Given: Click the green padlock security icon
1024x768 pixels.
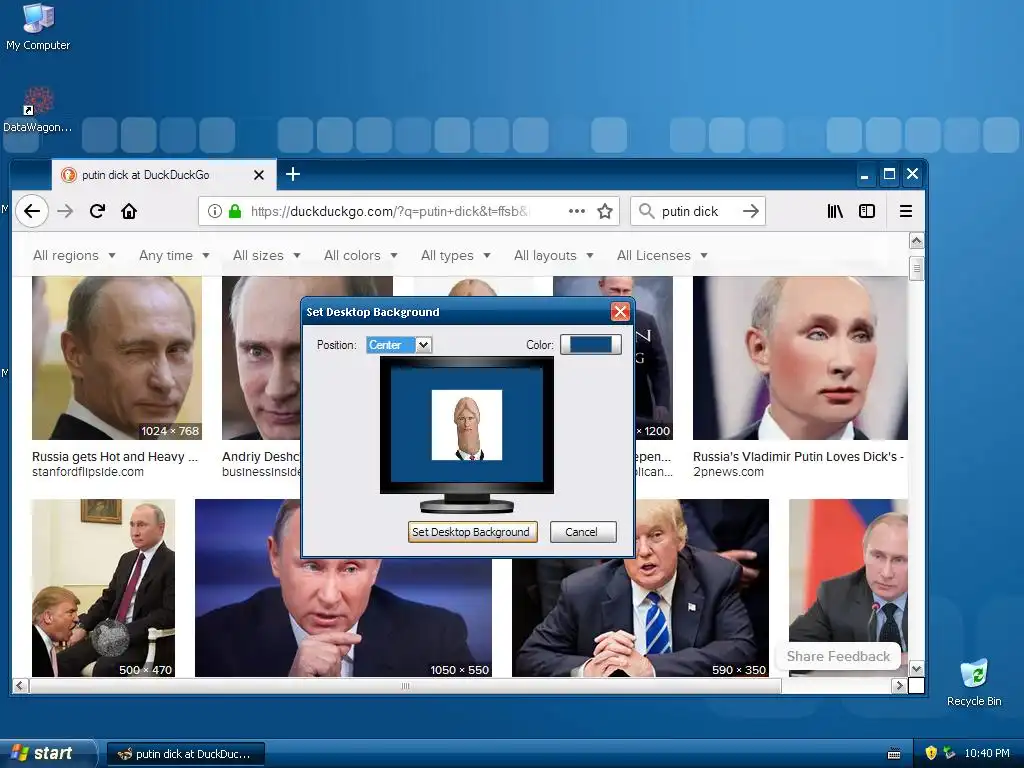Looking at the screenshot, I should pyautogui.click(x=235, y=211).
